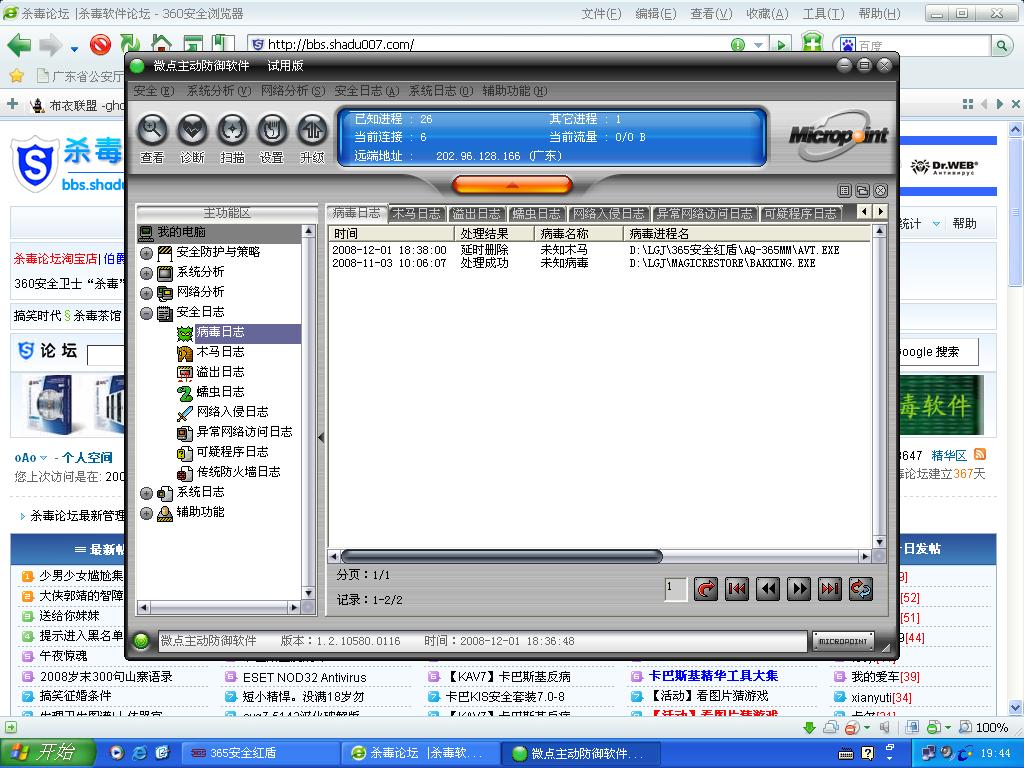Viewport: 1024px width, 768px height.
Task: Click the MICROPOINT button in the status bar
Action: pyautogui.click(x=843, y=641)
